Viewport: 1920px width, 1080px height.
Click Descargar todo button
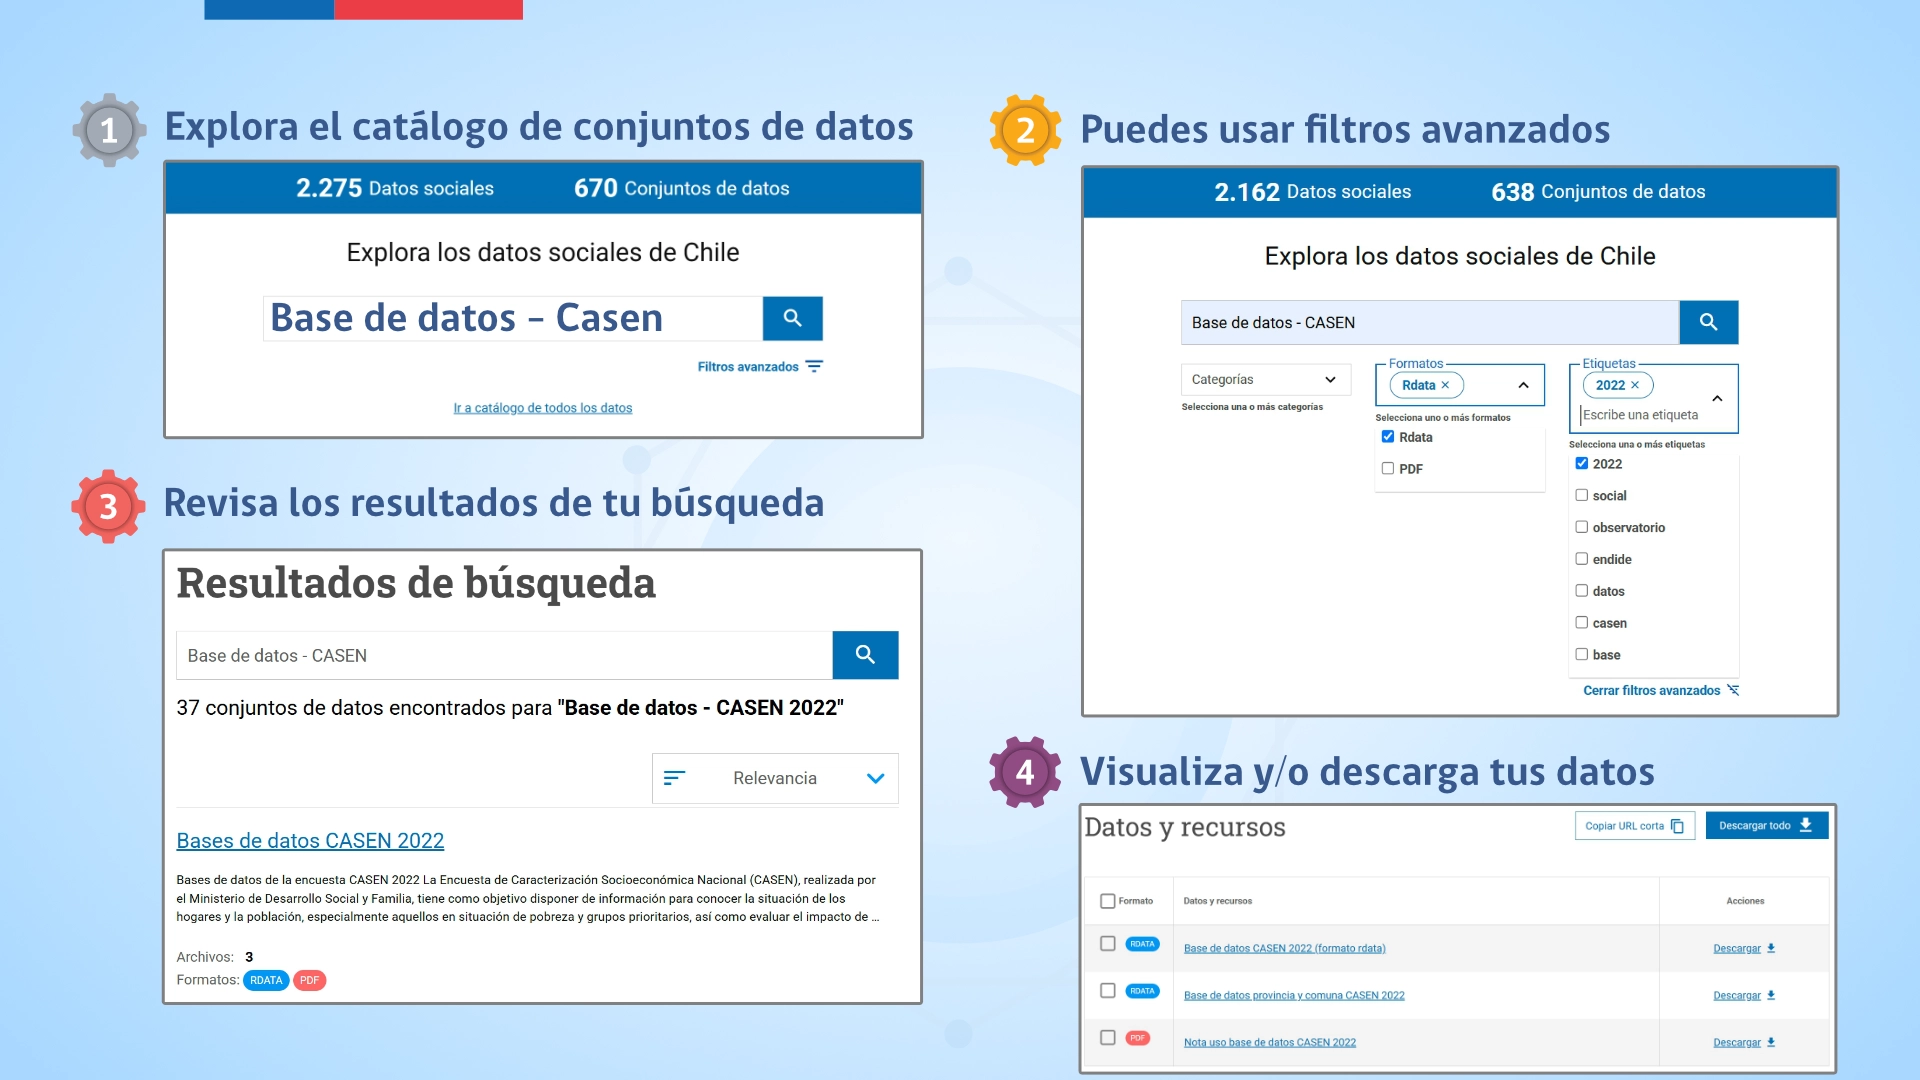pyautogui.click(x=1766, y=825)
